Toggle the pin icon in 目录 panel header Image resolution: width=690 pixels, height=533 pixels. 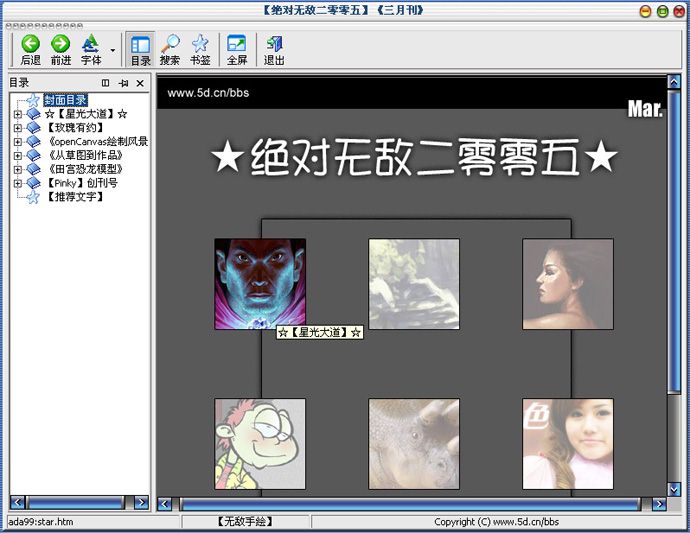pos(123,83)
